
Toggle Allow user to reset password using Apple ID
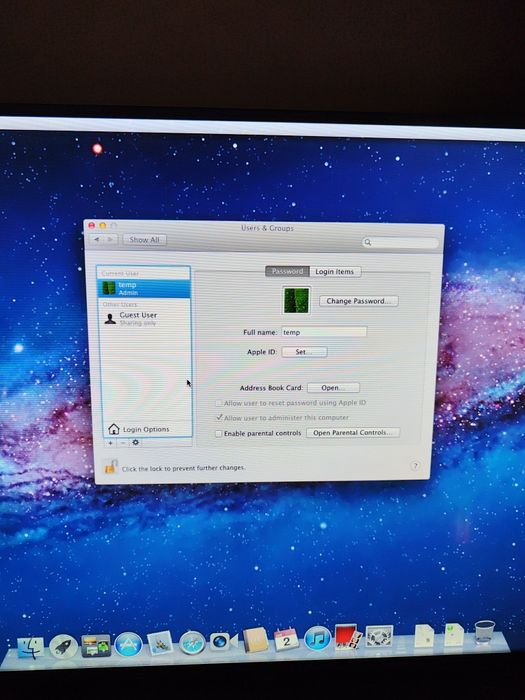pyautogui.click(x=219, y=403)
